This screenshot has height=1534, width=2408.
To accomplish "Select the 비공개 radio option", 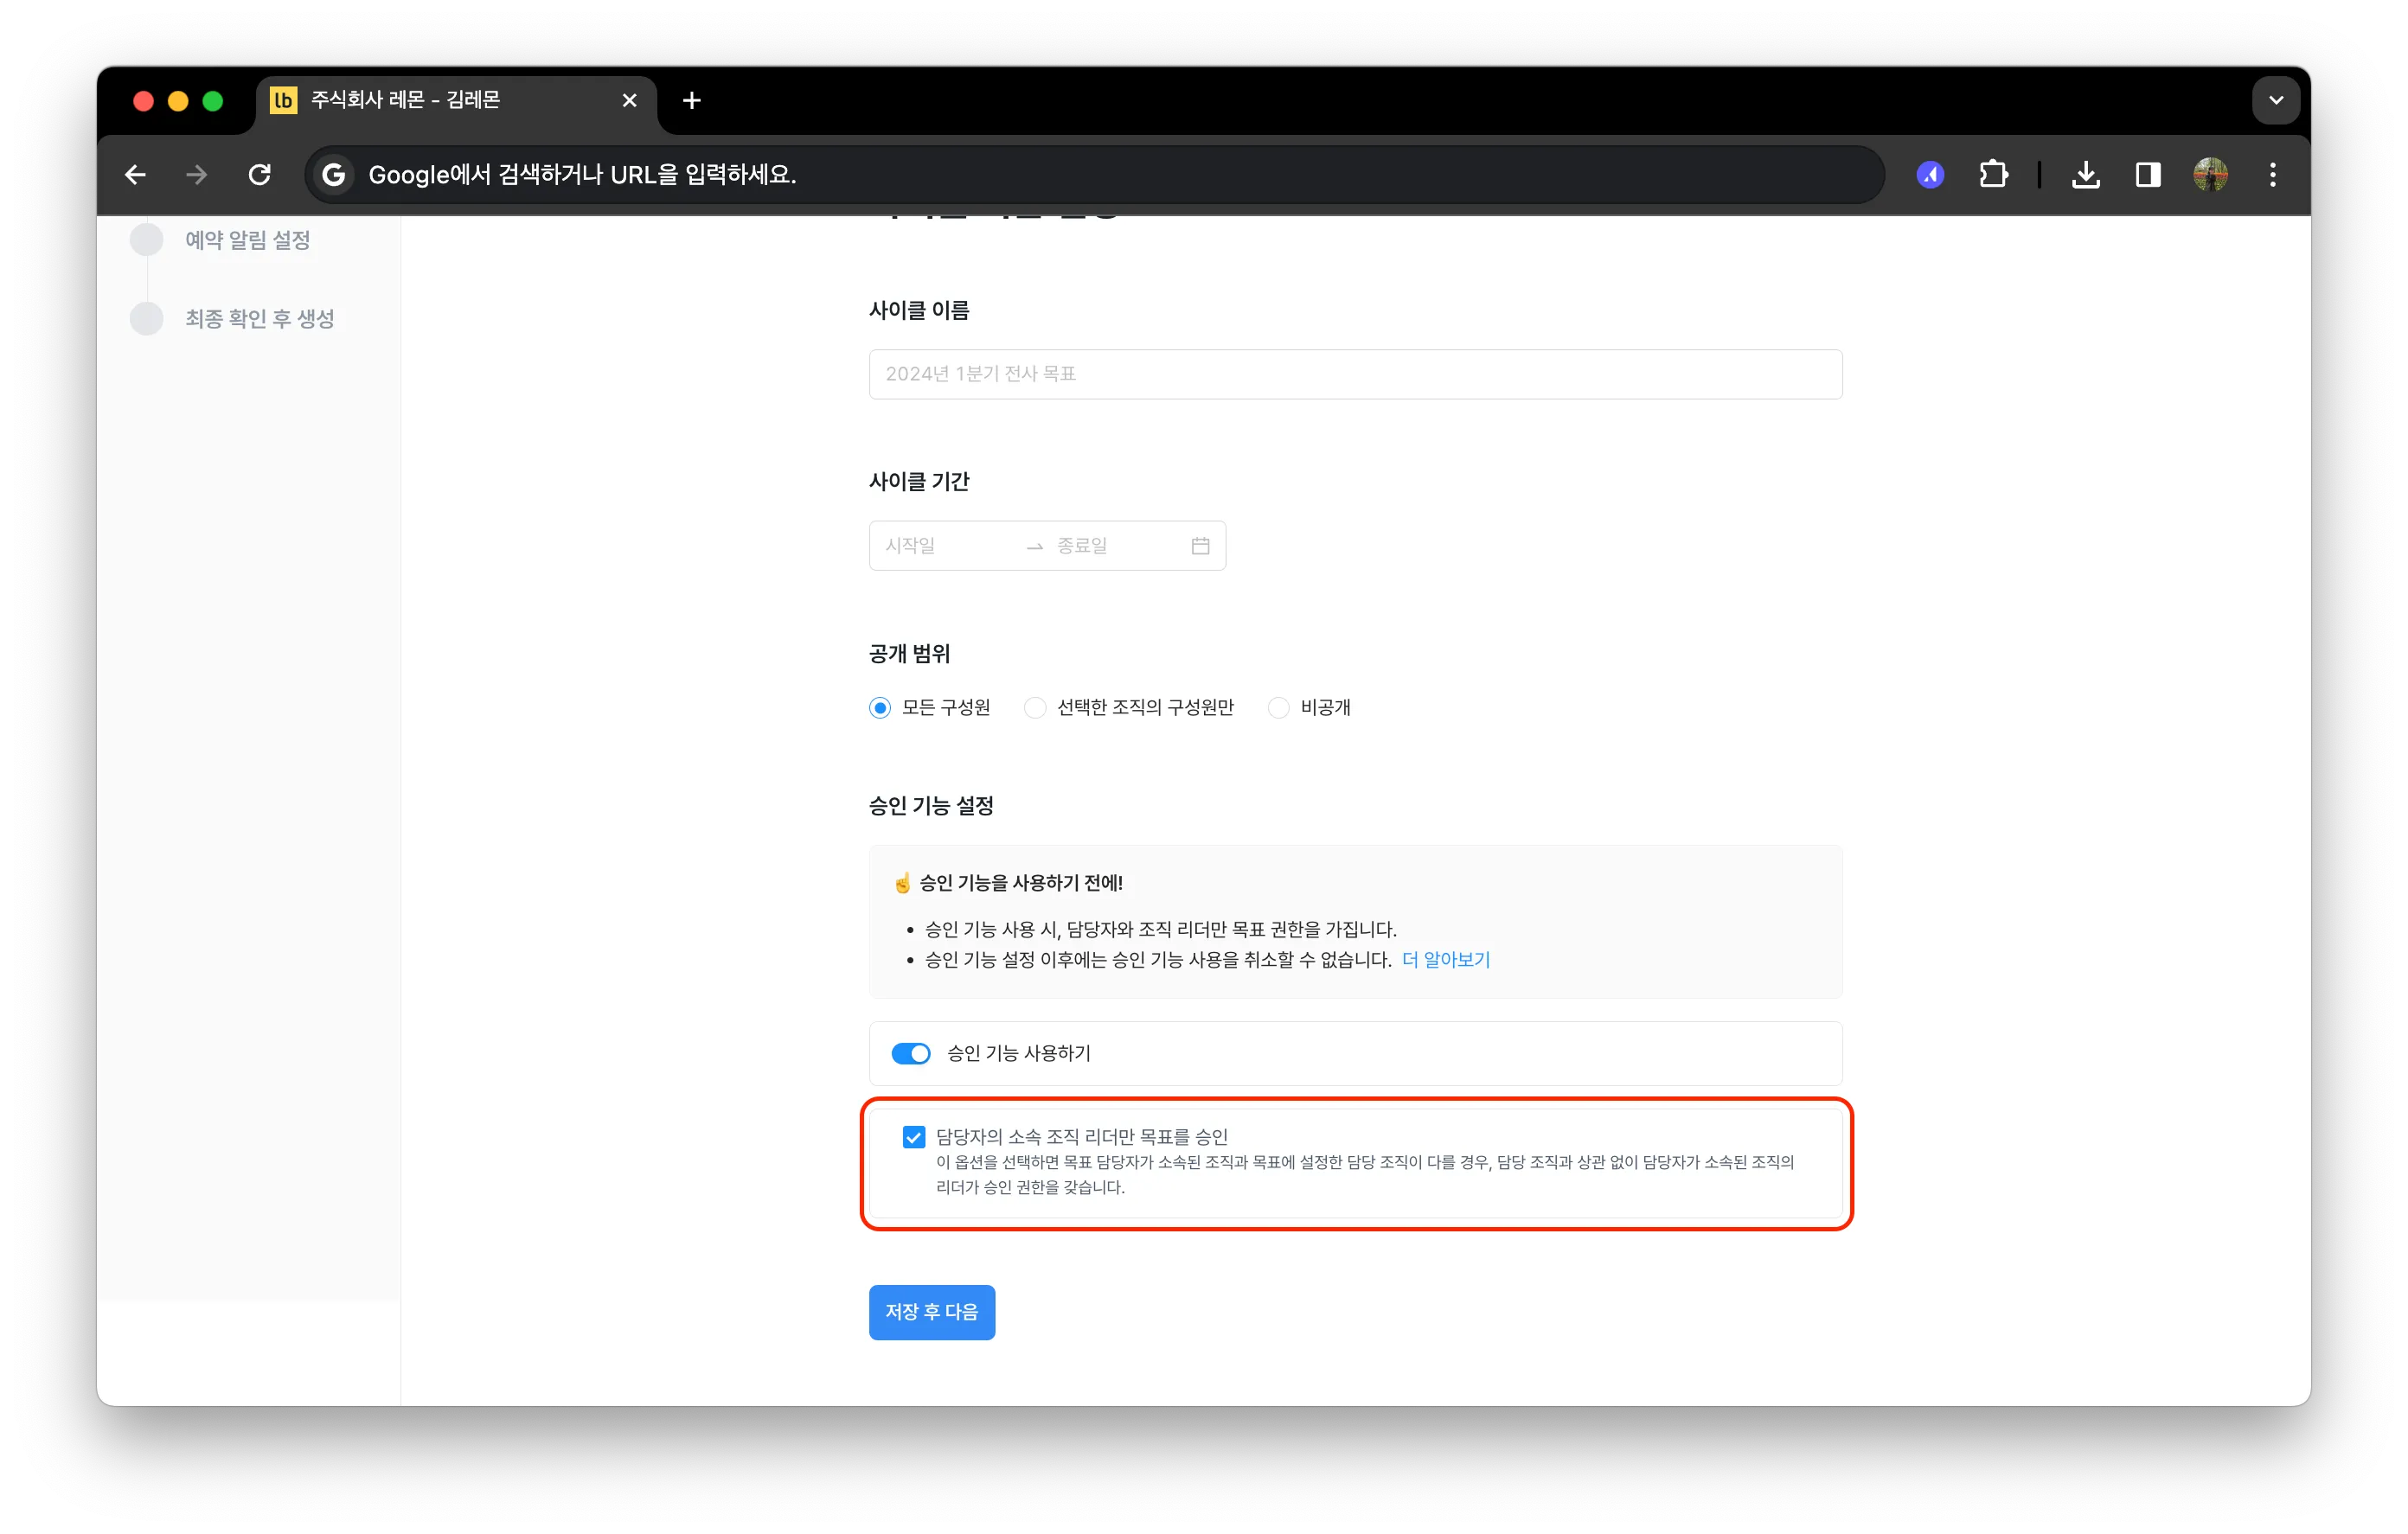I will click(1278, 708).
